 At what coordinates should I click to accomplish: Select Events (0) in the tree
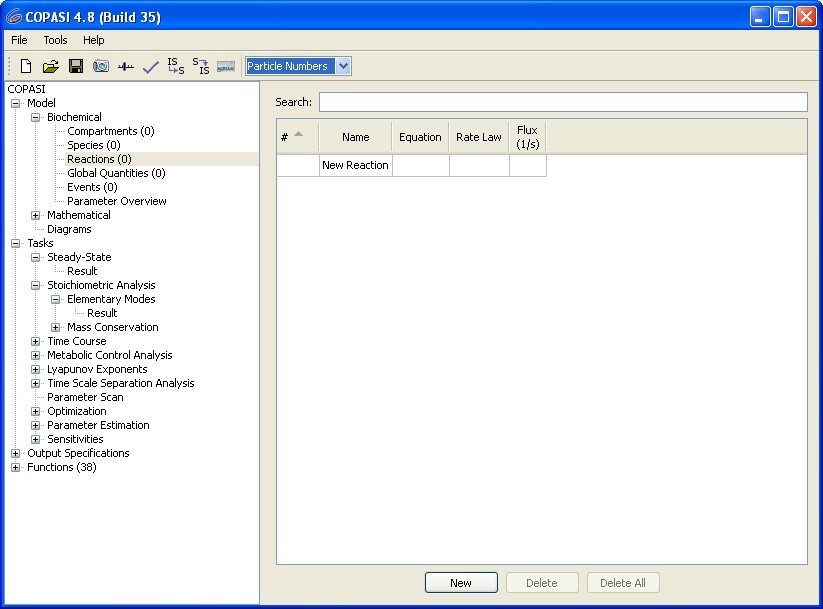92,187
